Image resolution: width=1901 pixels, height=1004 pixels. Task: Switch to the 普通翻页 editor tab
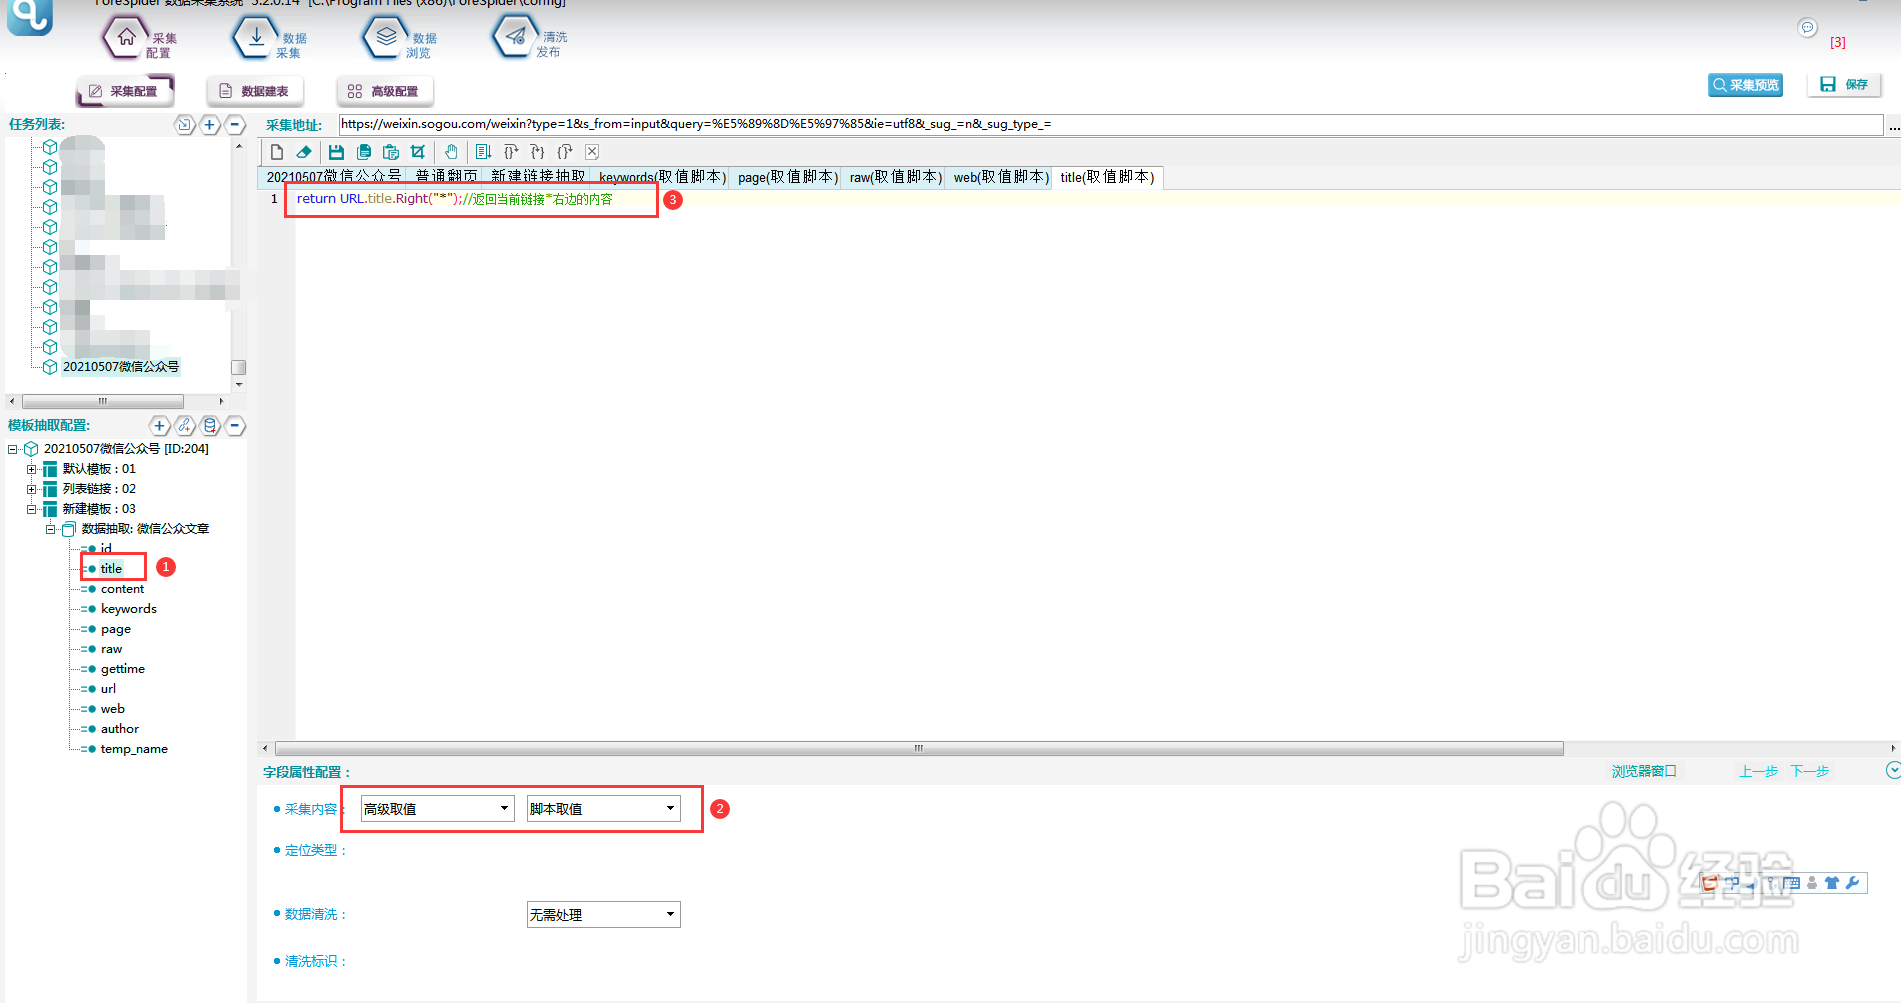(x=446, y=177)
